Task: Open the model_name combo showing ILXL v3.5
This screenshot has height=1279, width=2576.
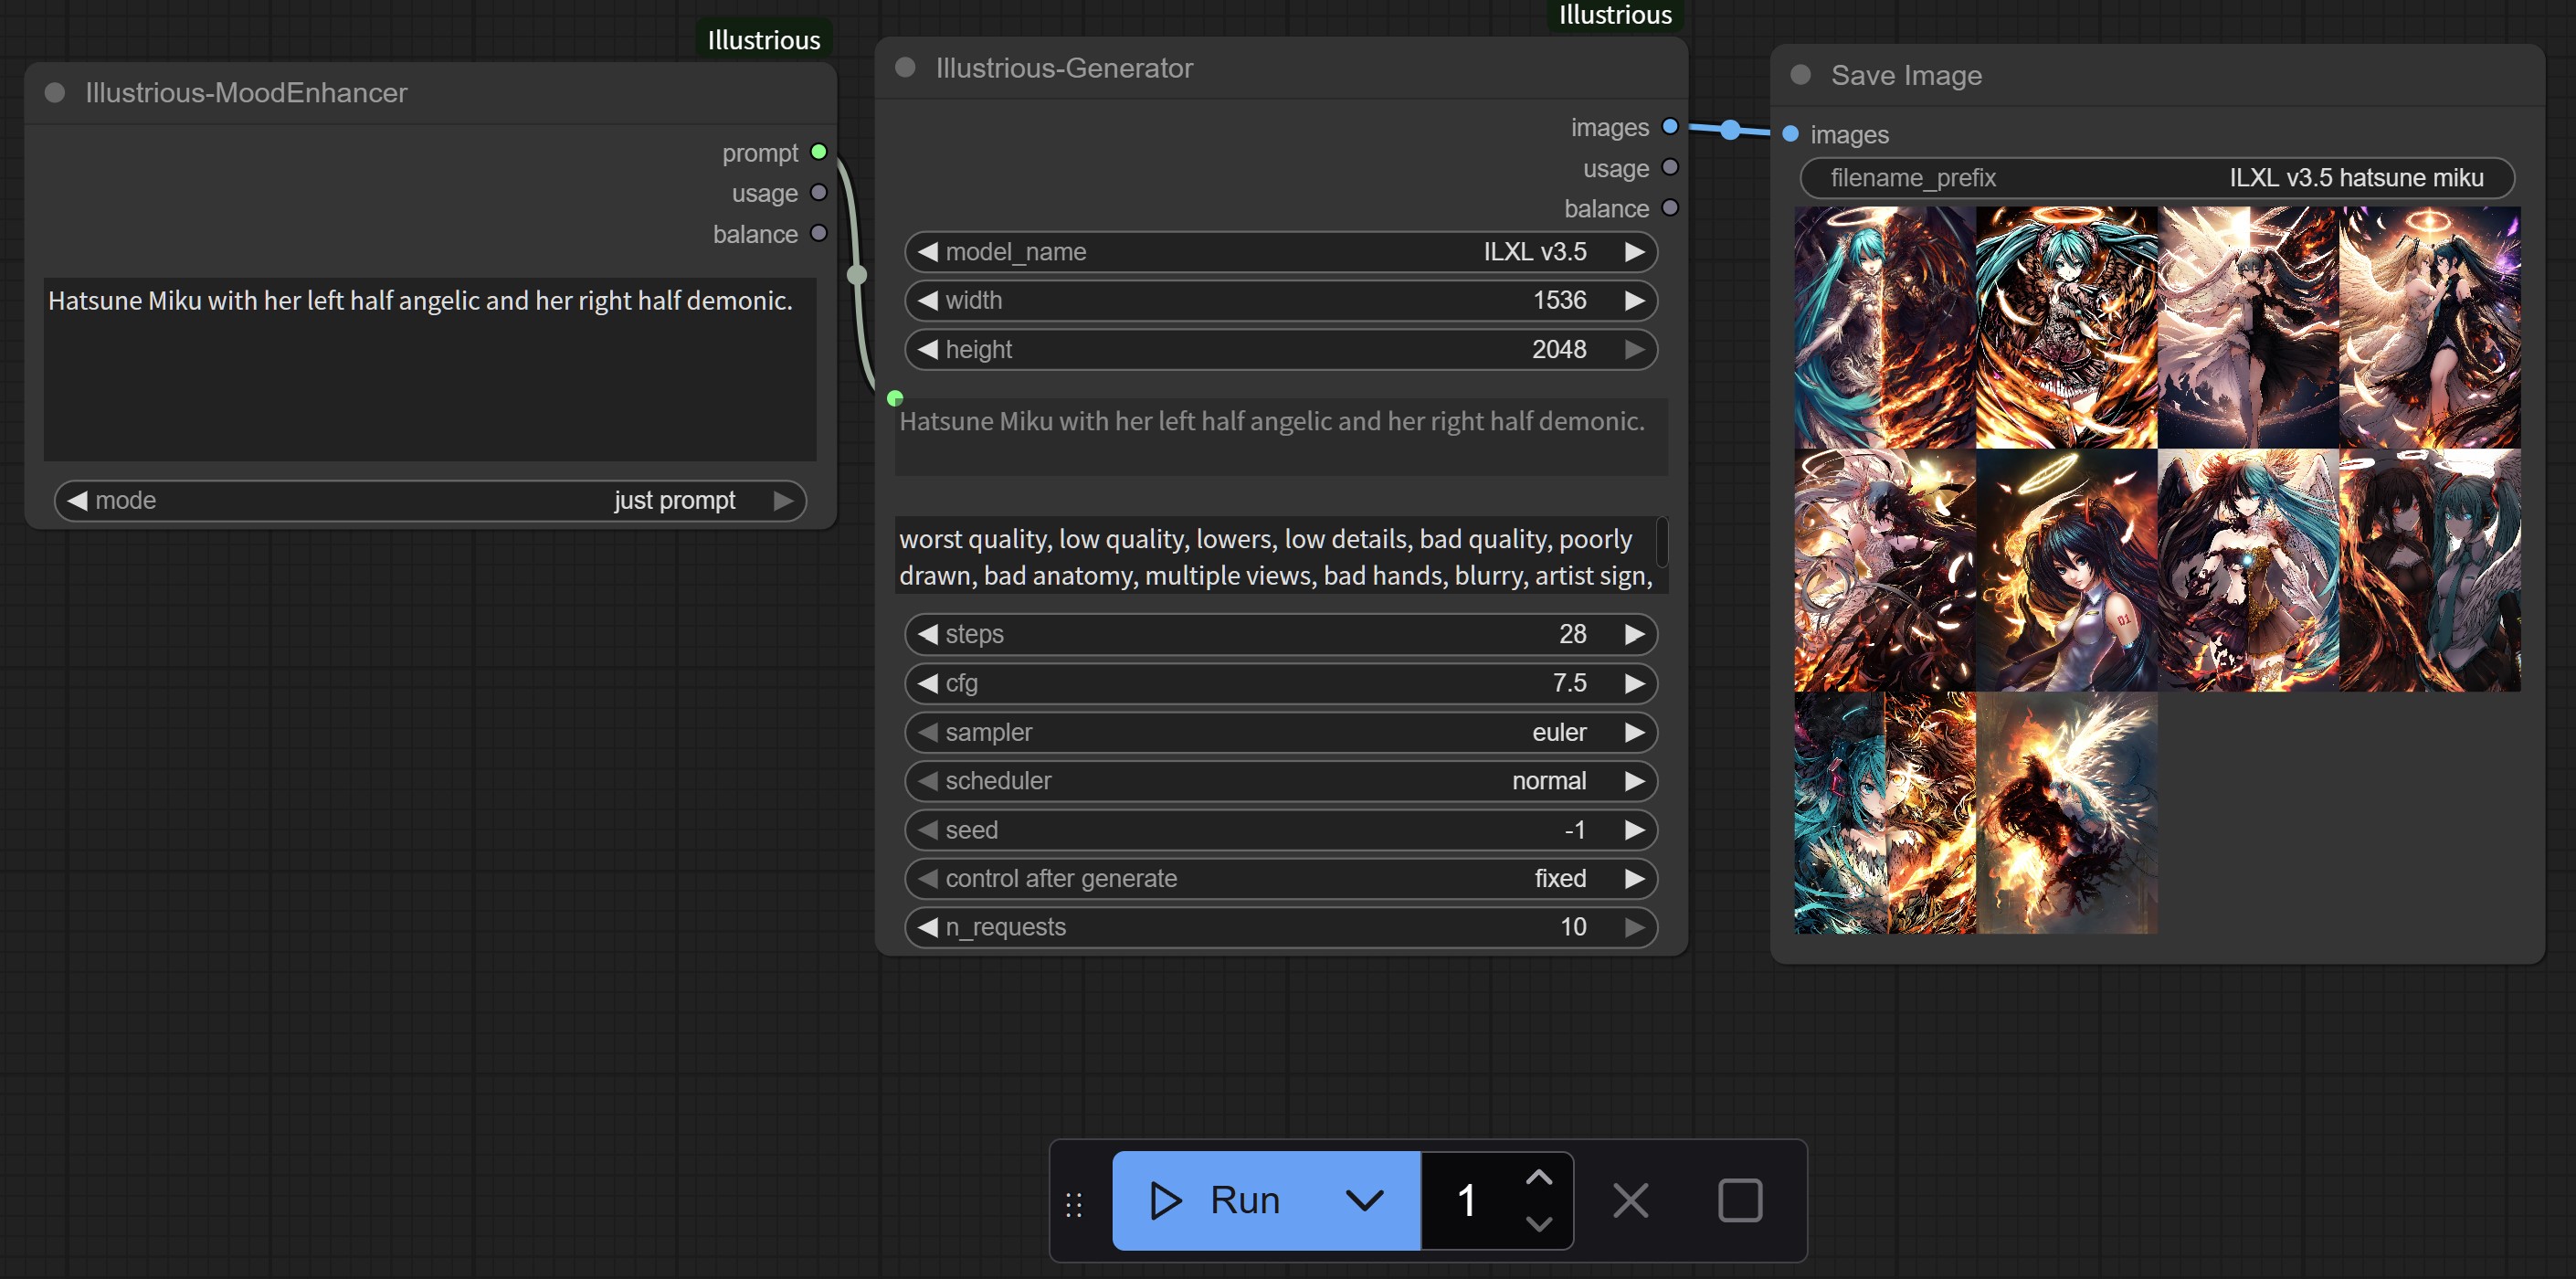Action: [1281, 252]
